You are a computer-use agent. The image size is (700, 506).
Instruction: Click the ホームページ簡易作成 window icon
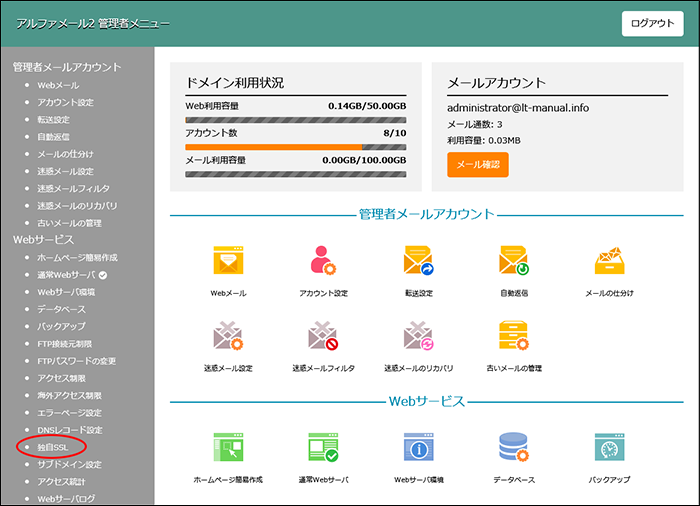pos(228,447)
